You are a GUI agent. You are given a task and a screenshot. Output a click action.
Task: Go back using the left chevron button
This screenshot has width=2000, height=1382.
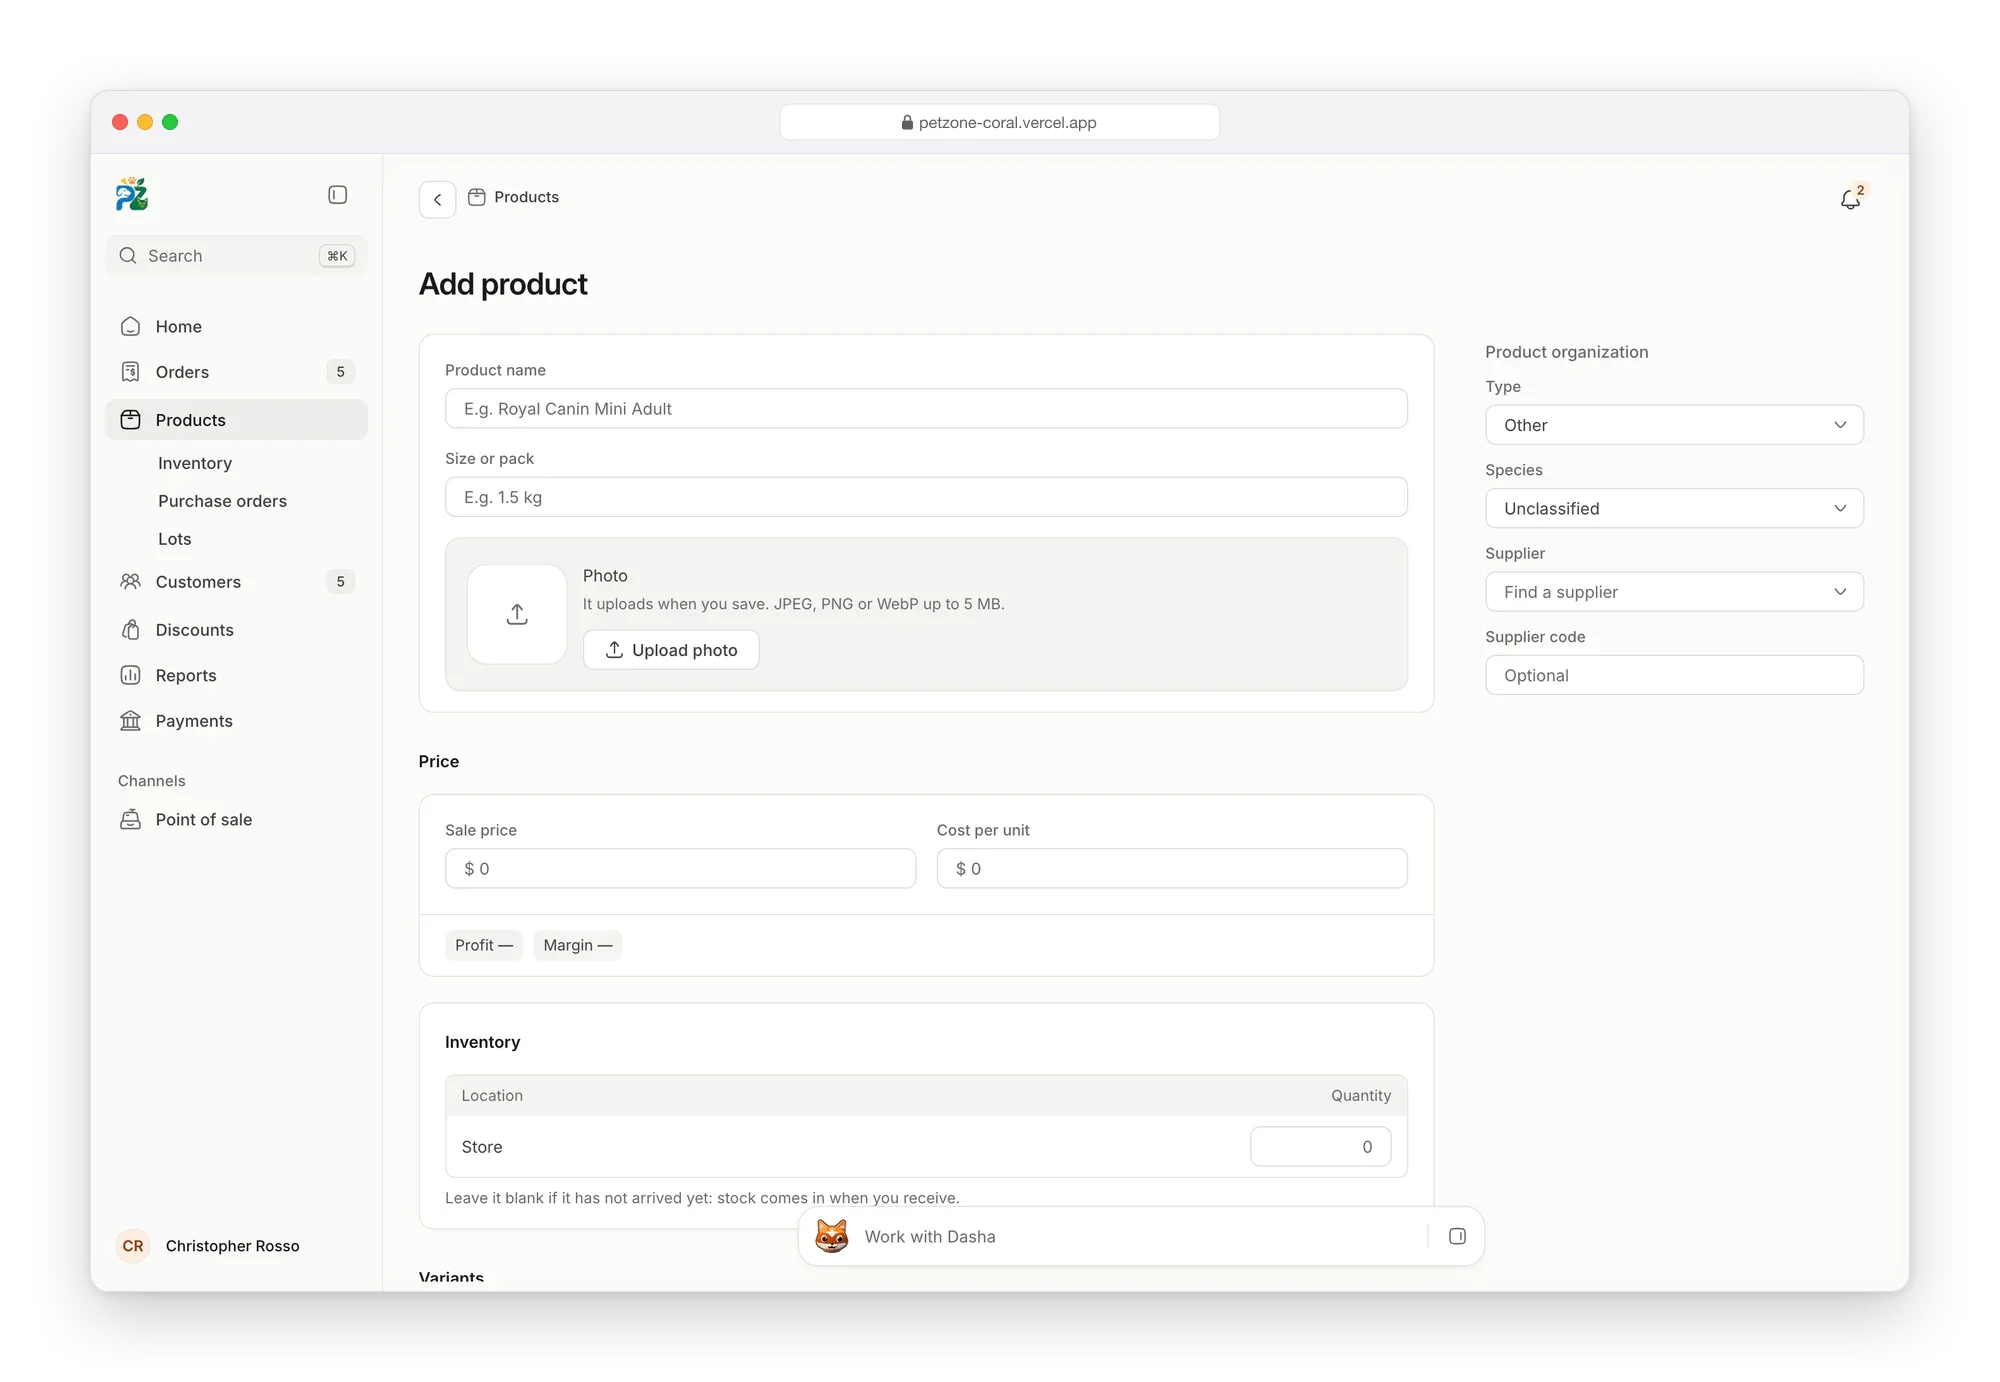[437, 199]
